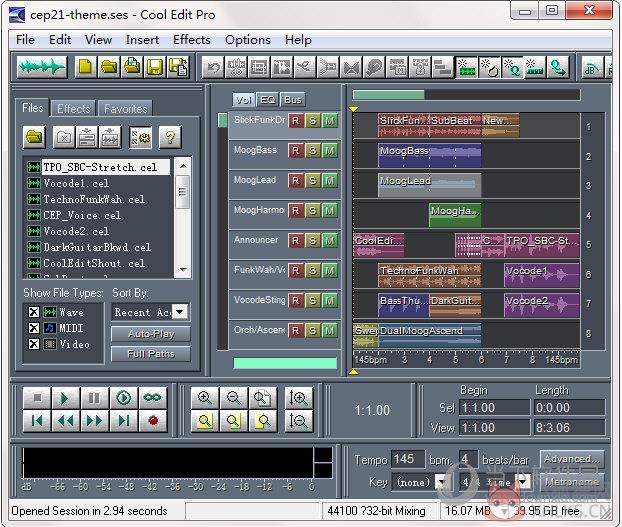Viewport: 622px width, 527px height.
Task: Click the Play transport button
Action: 65,397
